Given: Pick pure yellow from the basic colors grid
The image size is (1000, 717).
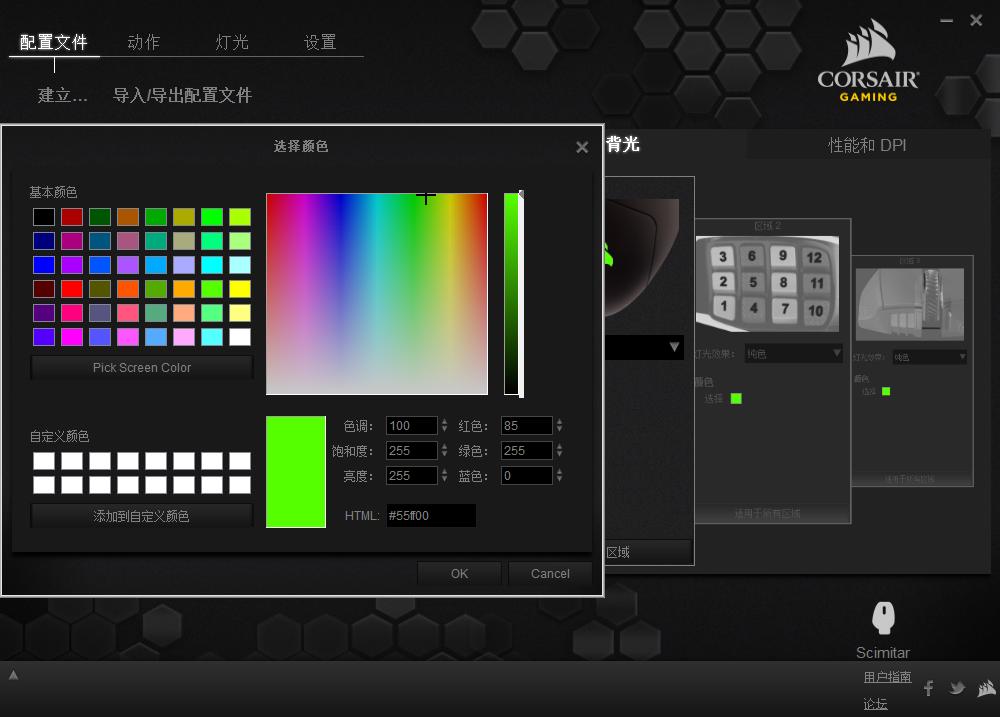Looking at the screenshot, I should [x=239, y=289].
